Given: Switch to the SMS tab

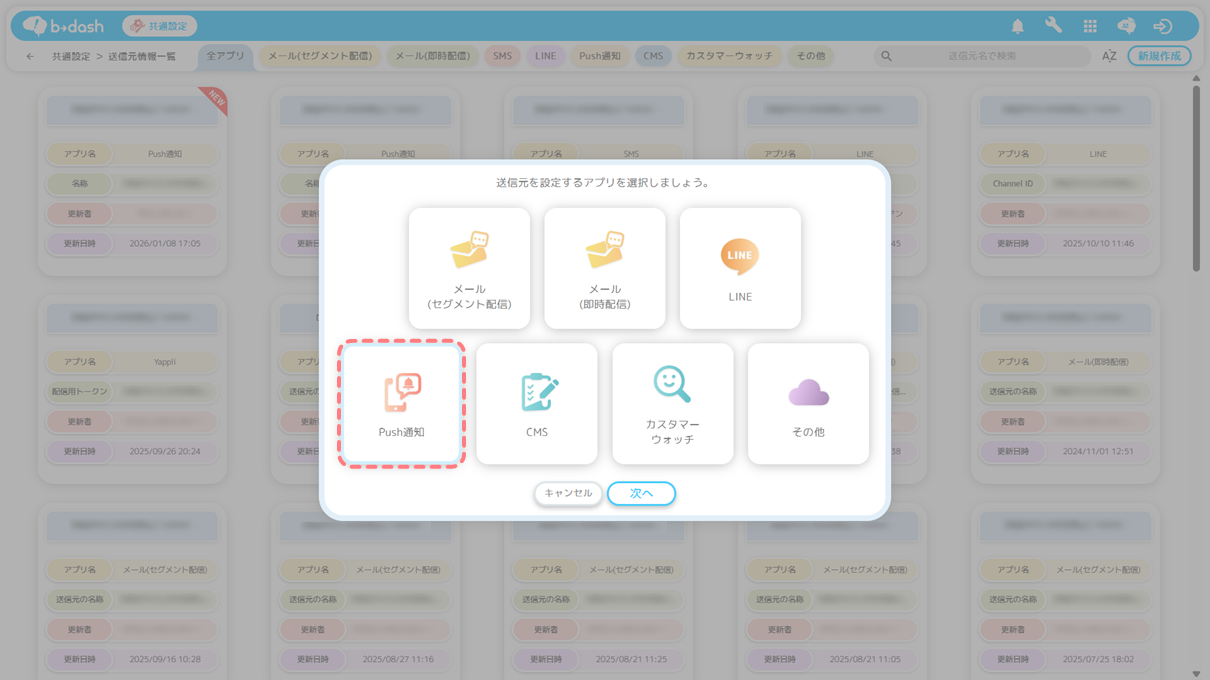Looking at the screenshot, I should pyautogui.click(x=502, y=56).
